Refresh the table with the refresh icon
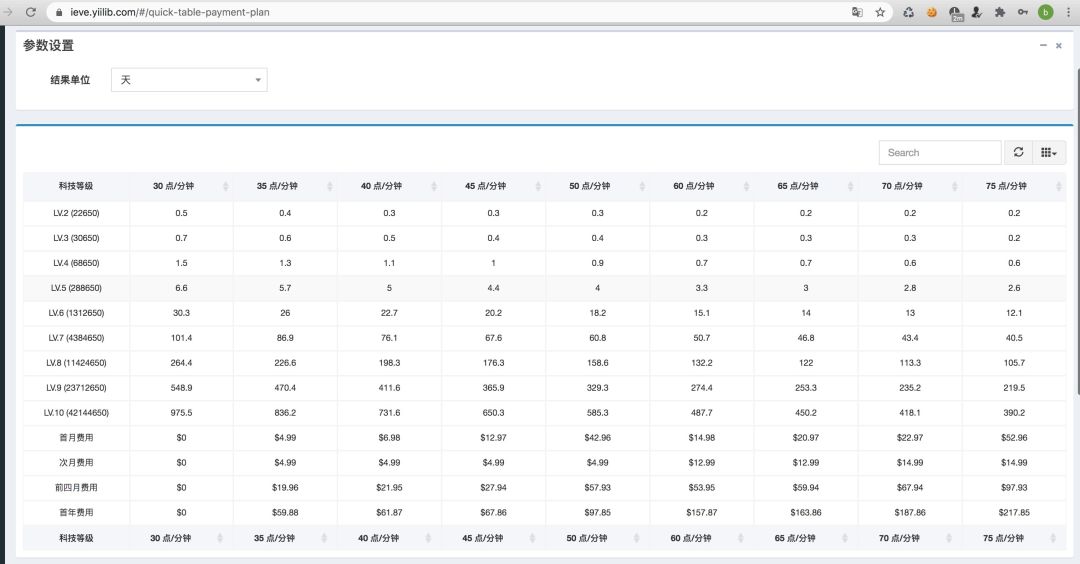The image size is (1080, 564). pos(1018,152)
